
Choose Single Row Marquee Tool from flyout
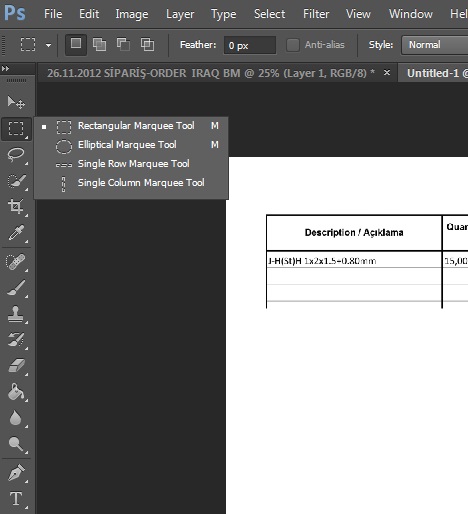(131, 164)
